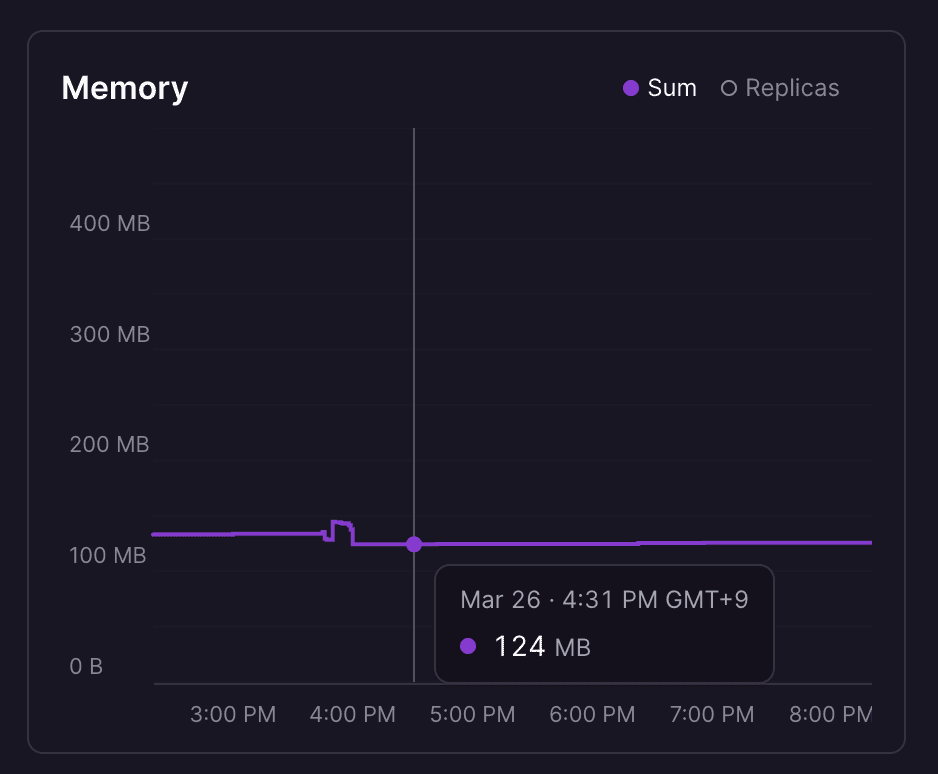Select the Sum legend label
The image size is (938, 774).
672,88
